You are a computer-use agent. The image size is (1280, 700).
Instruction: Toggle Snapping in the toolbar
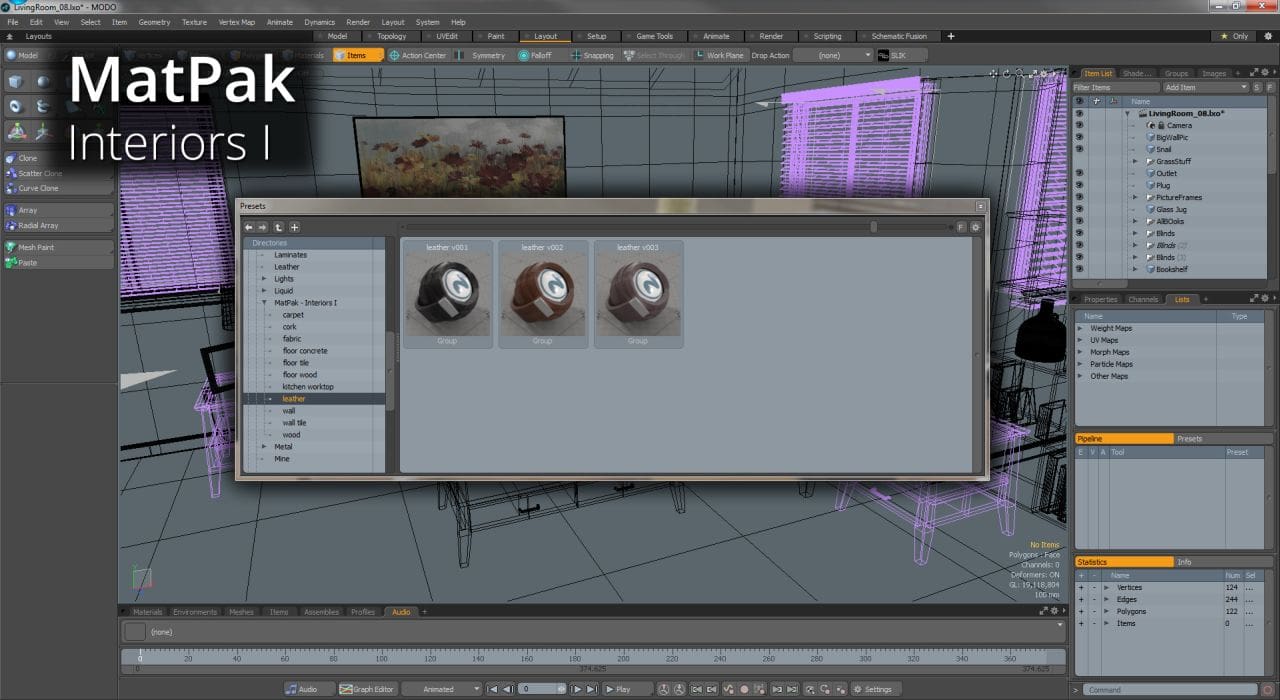click(592, 55)
